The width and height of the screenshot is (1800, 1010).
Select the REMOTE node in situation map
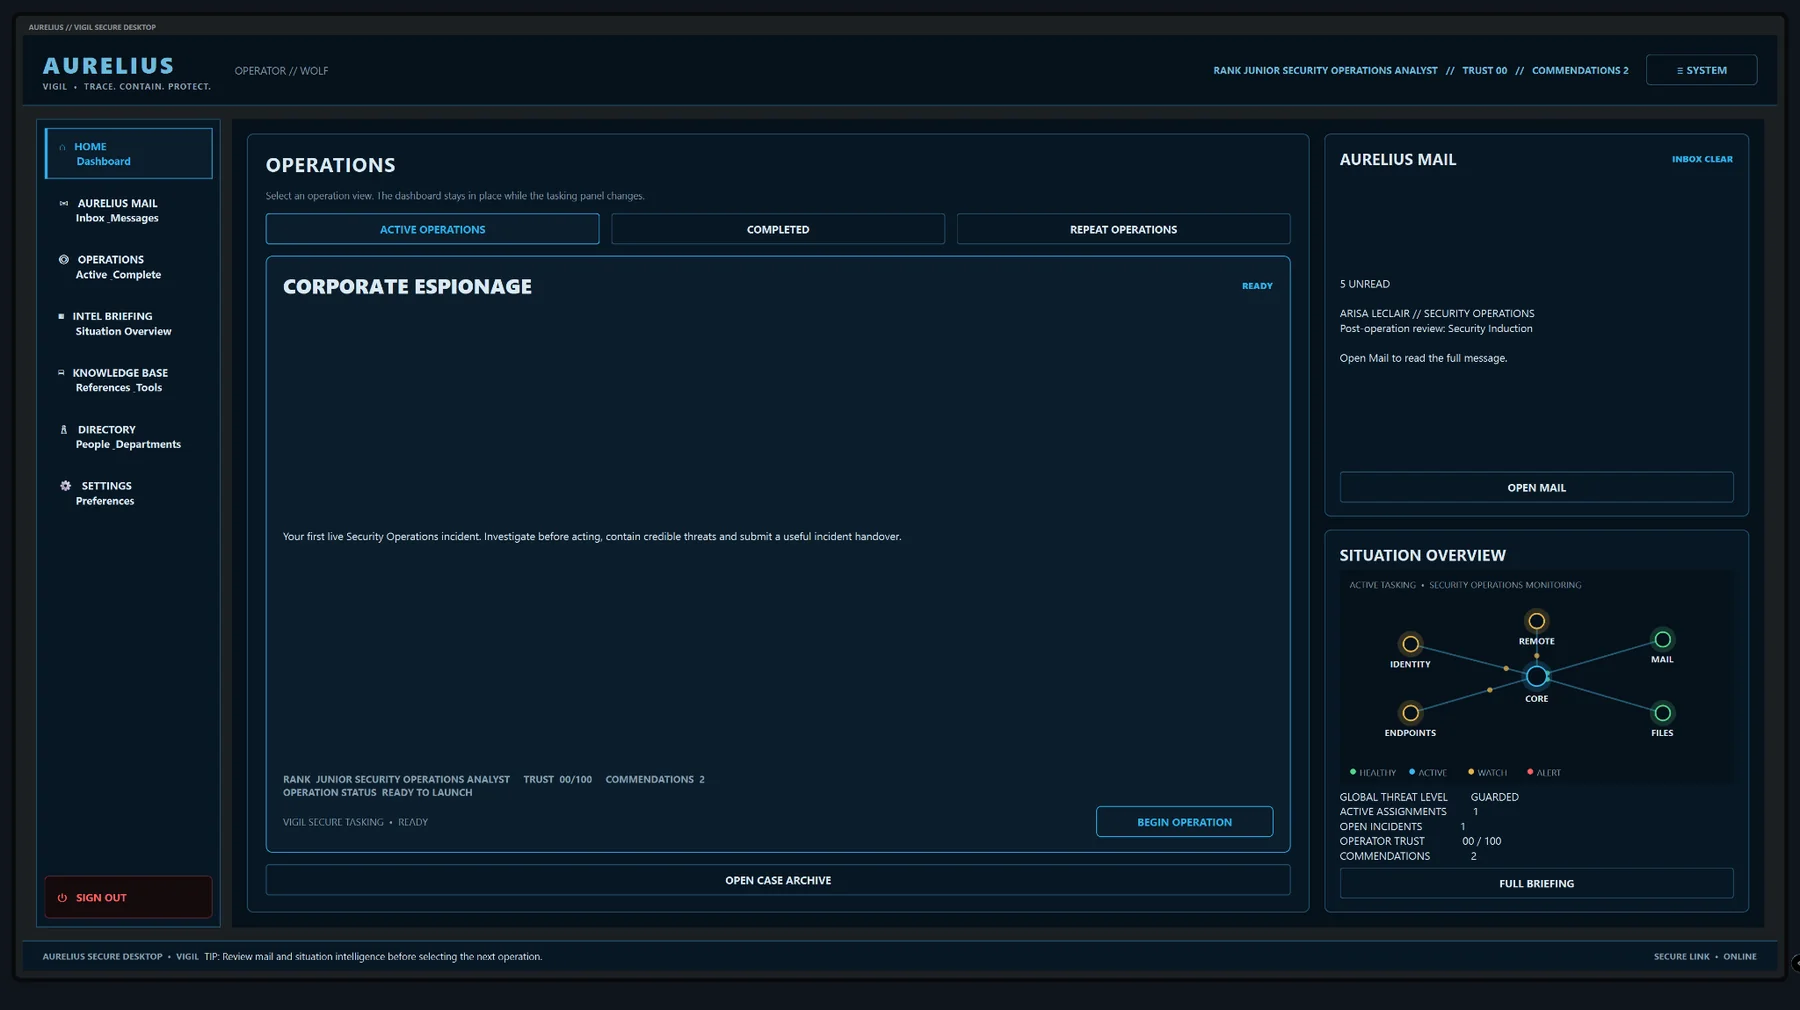(x=1536, y=621)
